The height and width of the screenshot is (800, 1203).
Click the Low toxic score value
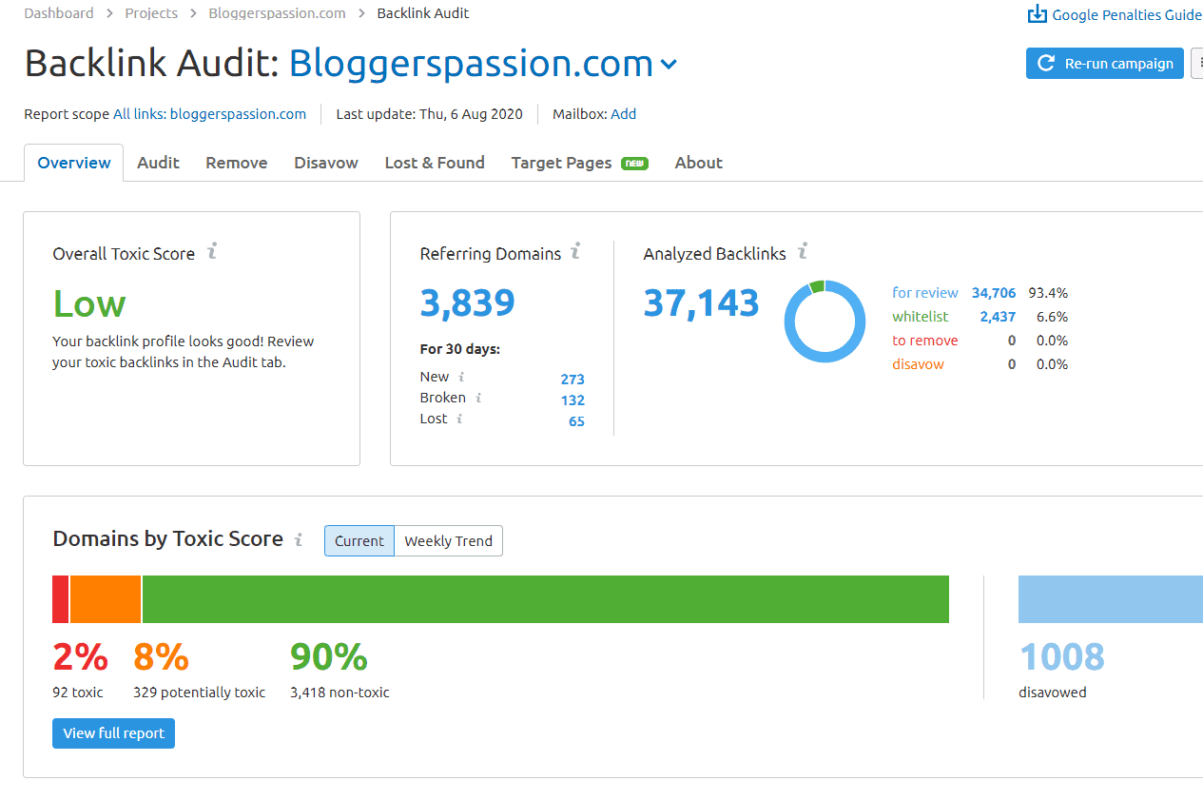pos(89,304)
